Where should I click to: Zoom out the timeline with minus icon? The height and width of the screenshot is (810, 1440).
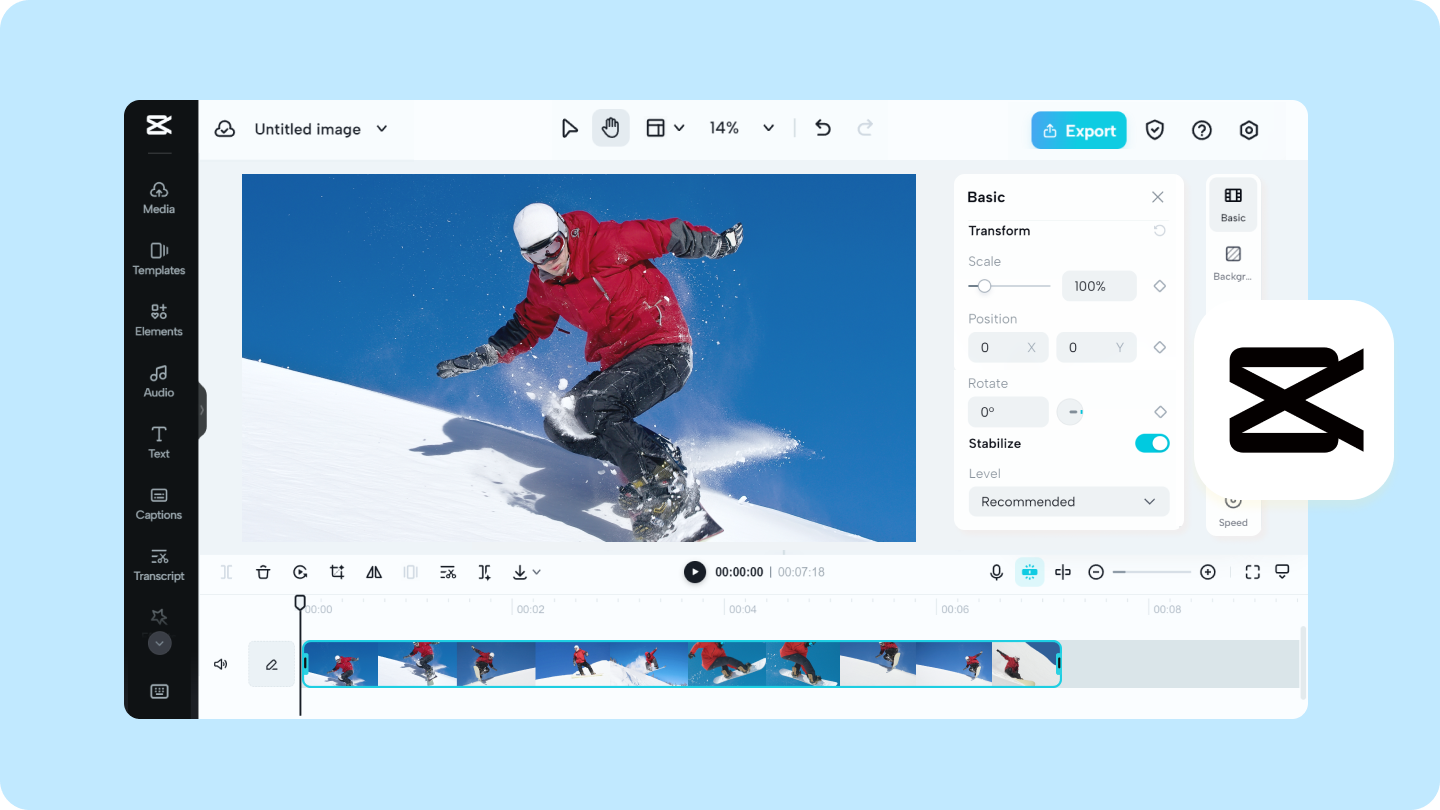pos(1096,572)
